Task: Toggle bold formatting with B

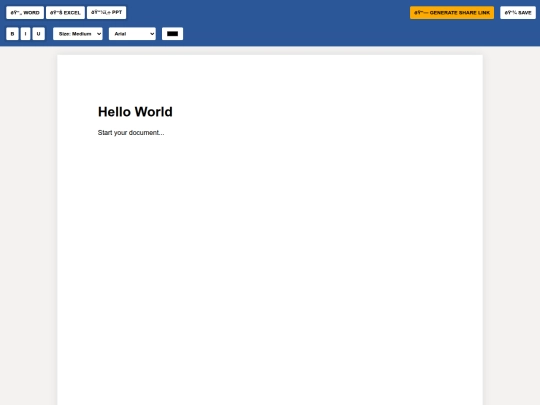Action: coord(12,34)
